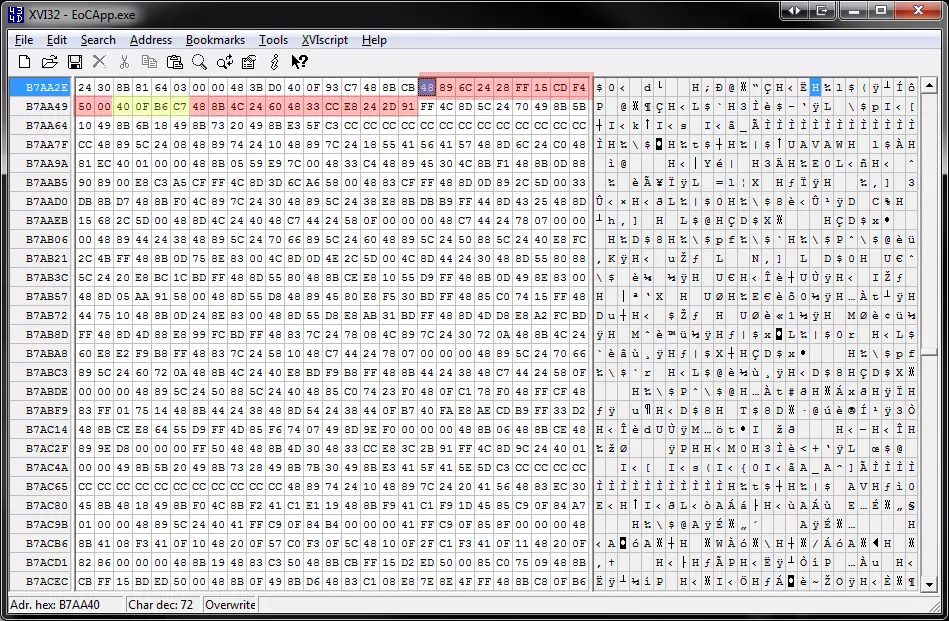This screenshot has height=621, width=949.
Task: Open the Bookmarks menu
Action: 215,40
